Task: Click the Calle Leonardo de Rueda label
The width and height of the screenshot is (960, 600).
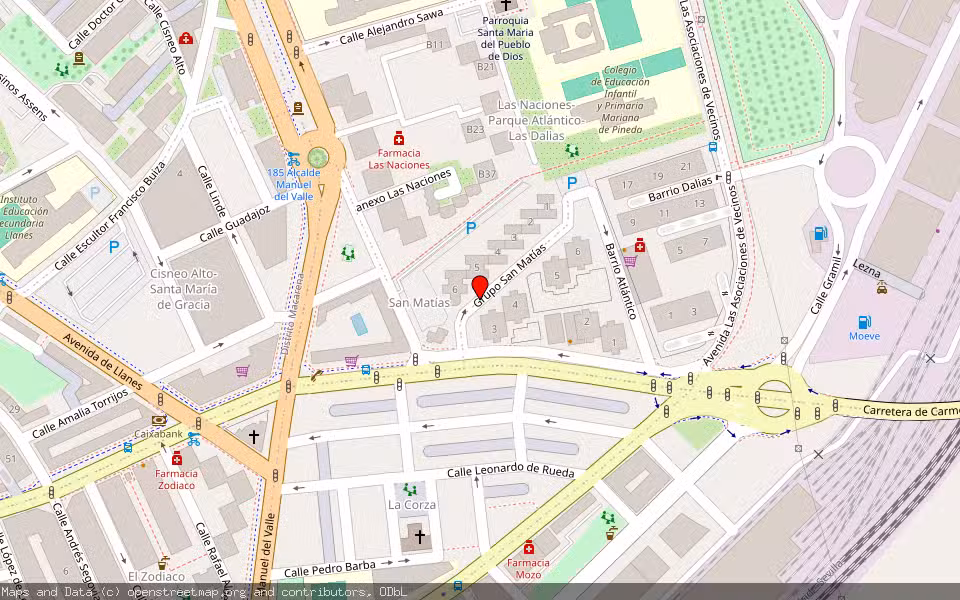Action: click(511, 470)
